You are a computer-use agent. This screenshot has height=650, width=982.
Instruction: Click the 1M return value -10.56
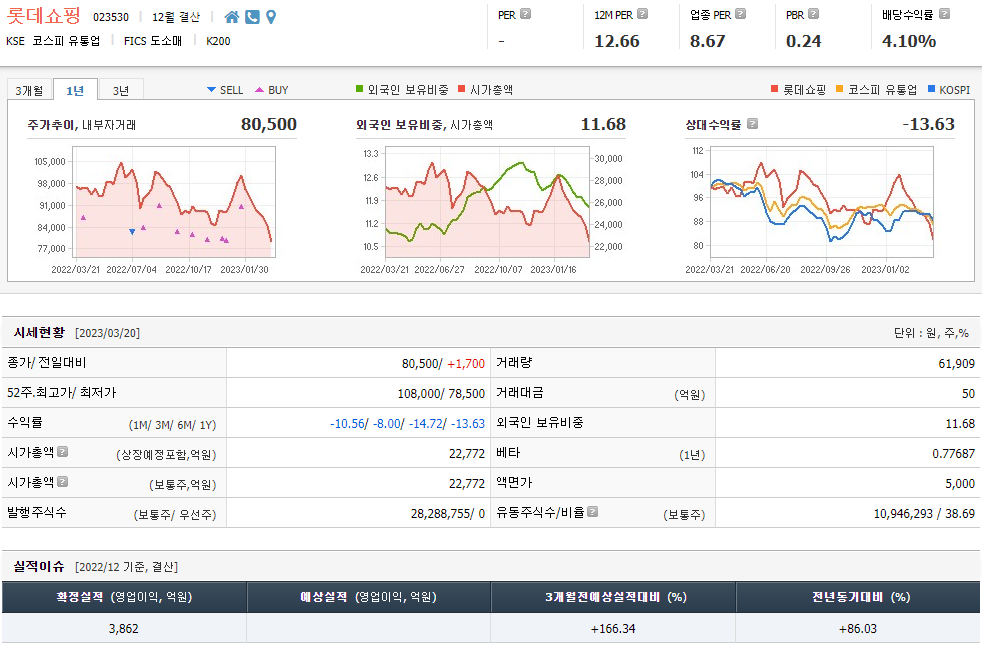pos(348,423)
